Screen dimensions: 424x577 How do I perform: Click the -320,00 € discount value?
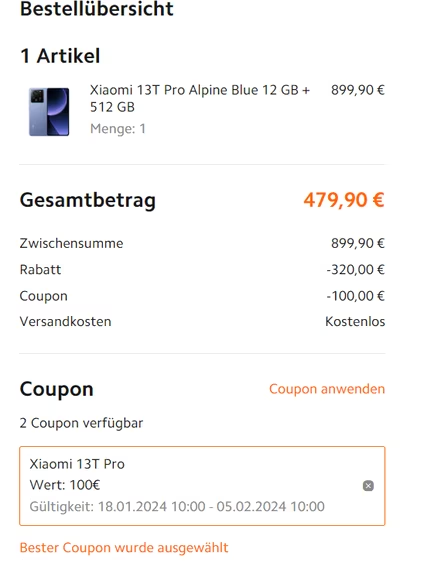355,270
